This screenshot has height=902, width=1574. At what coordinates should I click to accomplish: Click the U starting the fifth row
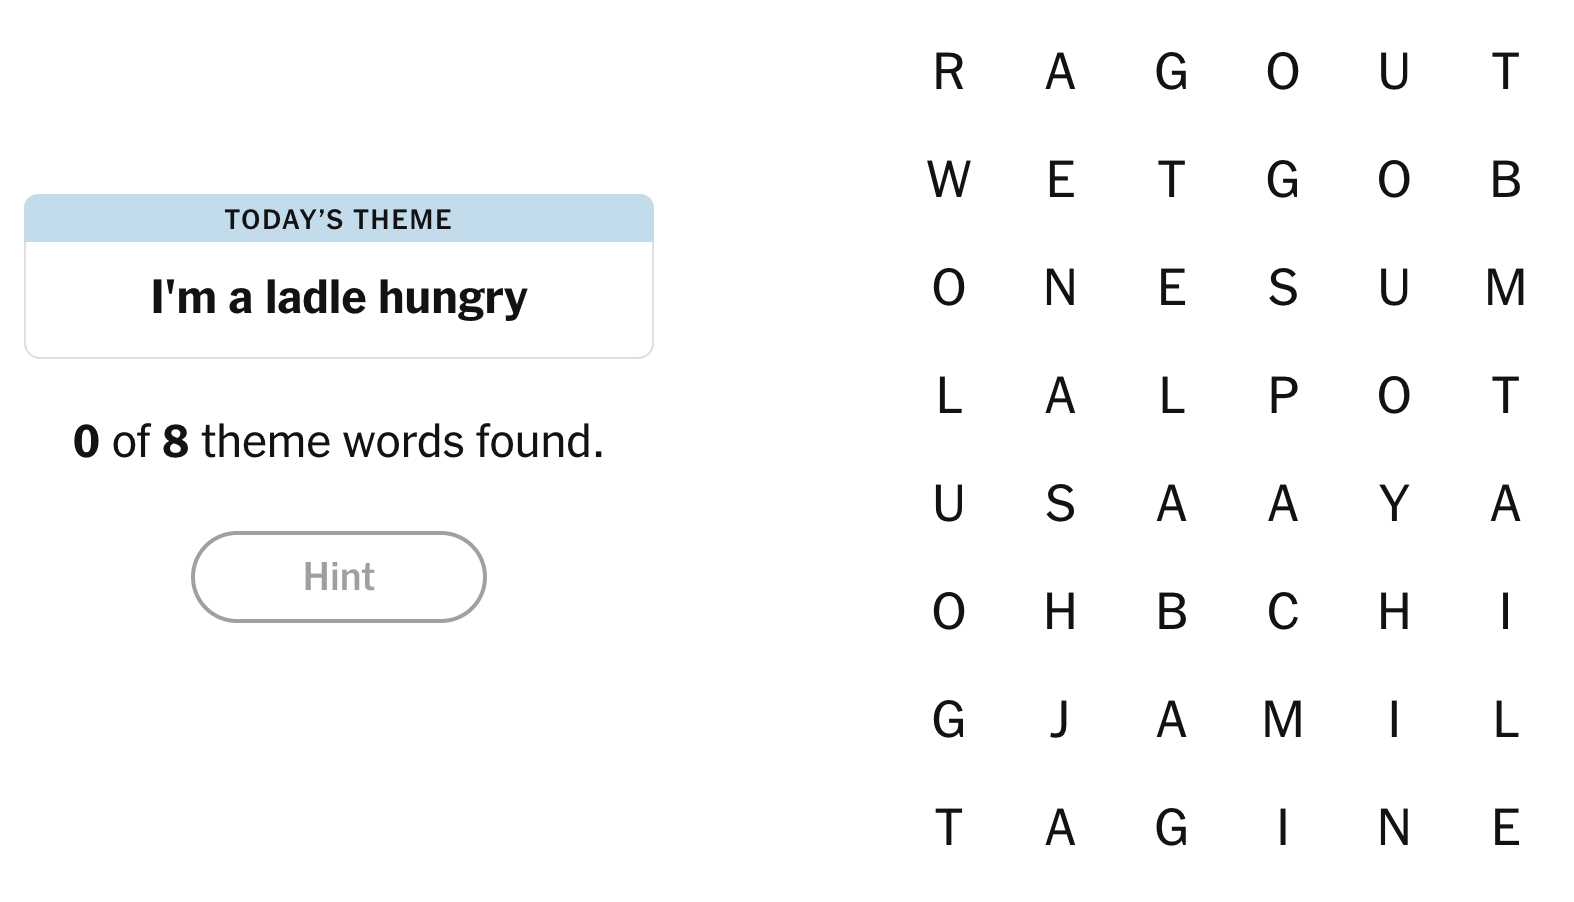pyautogui.click(x=950, y=506)
